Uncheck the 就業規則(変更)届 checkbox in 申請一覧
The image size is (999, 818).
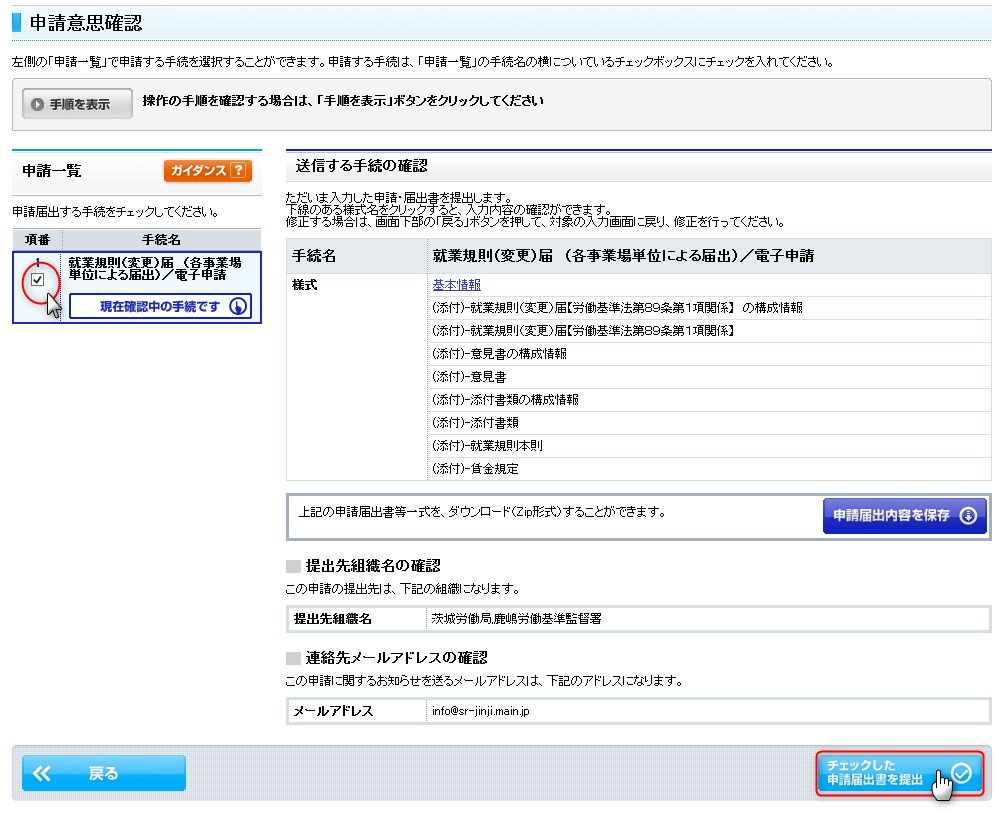pyautogui.click(x=37, y=281)
